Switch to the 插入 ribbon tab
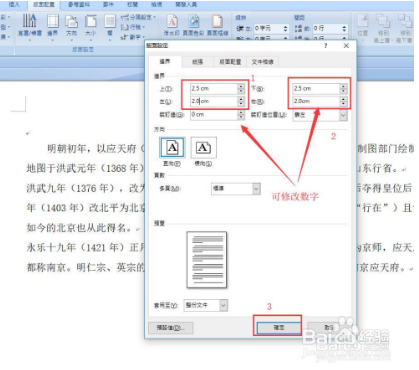The width and height of the screenshot is (419, 370). [14, 5]
